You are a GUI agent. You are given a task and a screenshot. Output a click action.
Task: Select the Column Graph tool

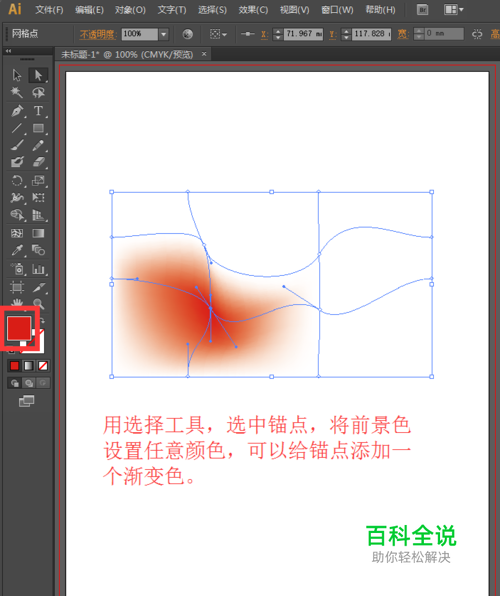[x=38, y=269]
